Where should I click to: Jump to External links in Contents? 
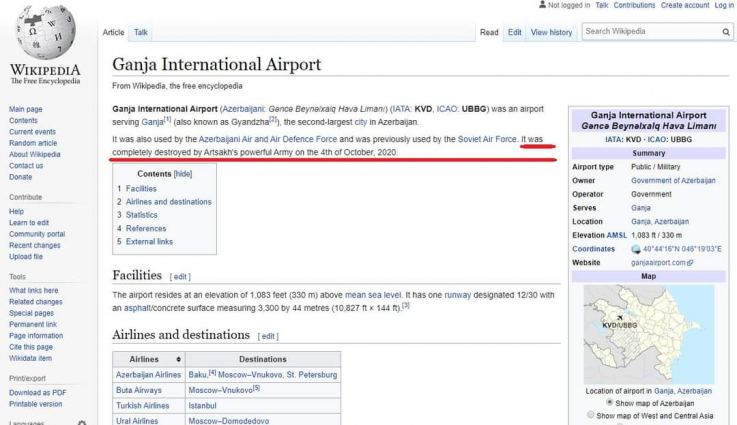149,242
